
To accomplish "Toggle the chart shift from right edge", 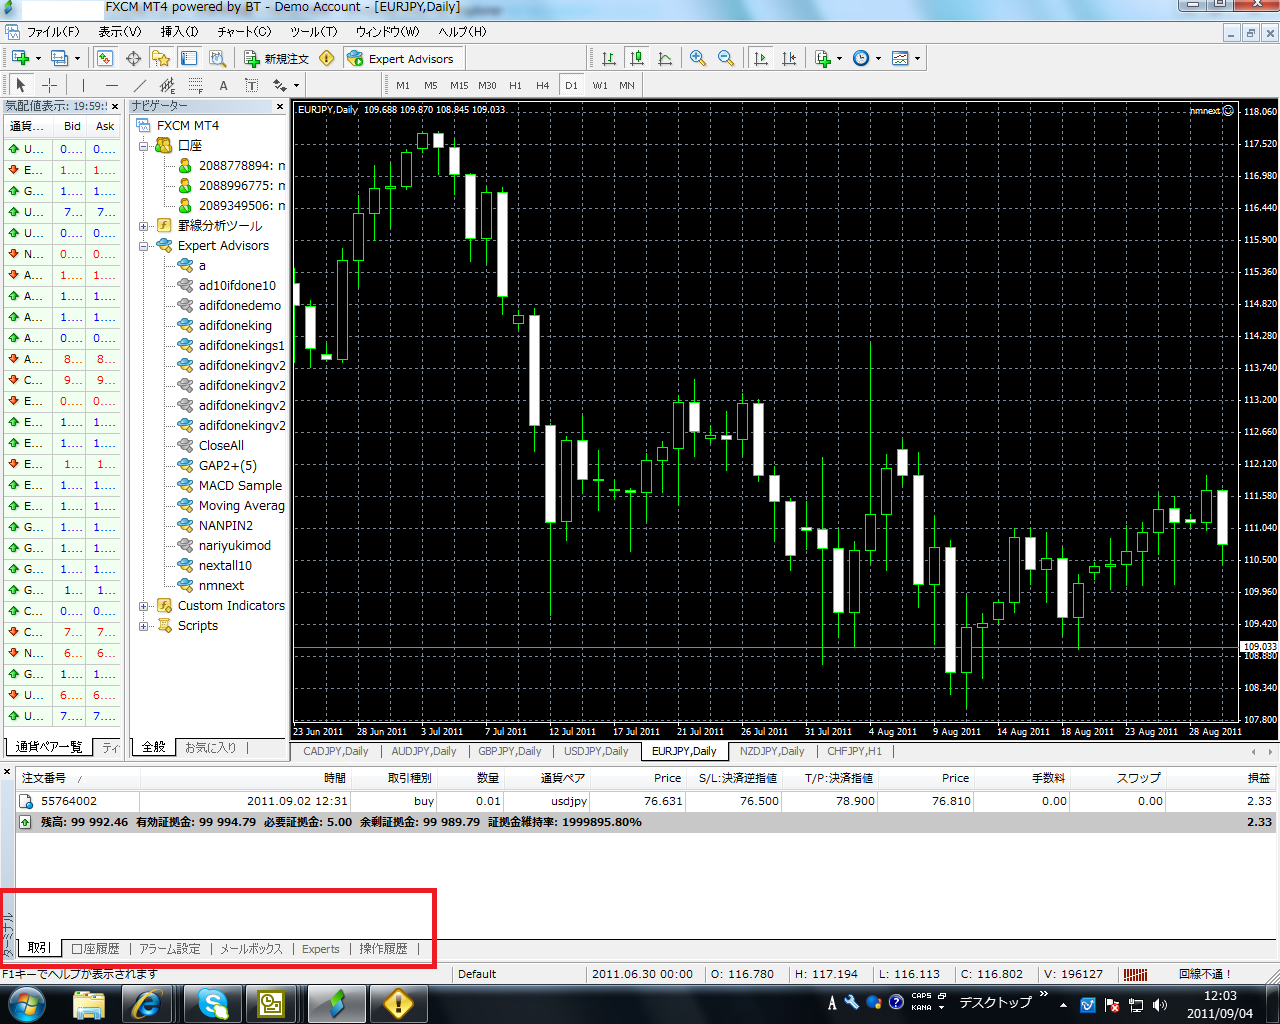I will [x=790, y=57].
